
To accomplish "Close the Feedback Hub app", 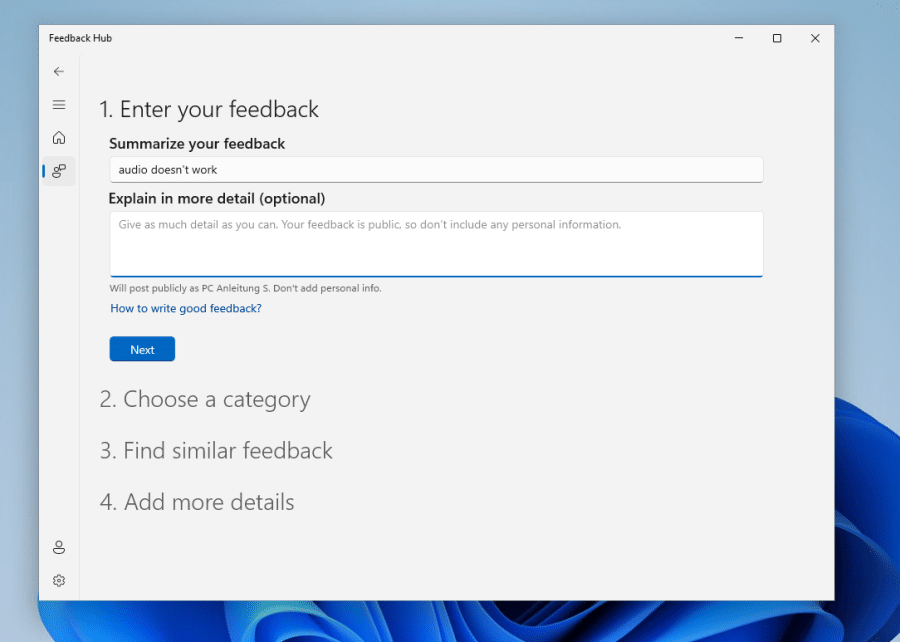I will pos(815,38).
